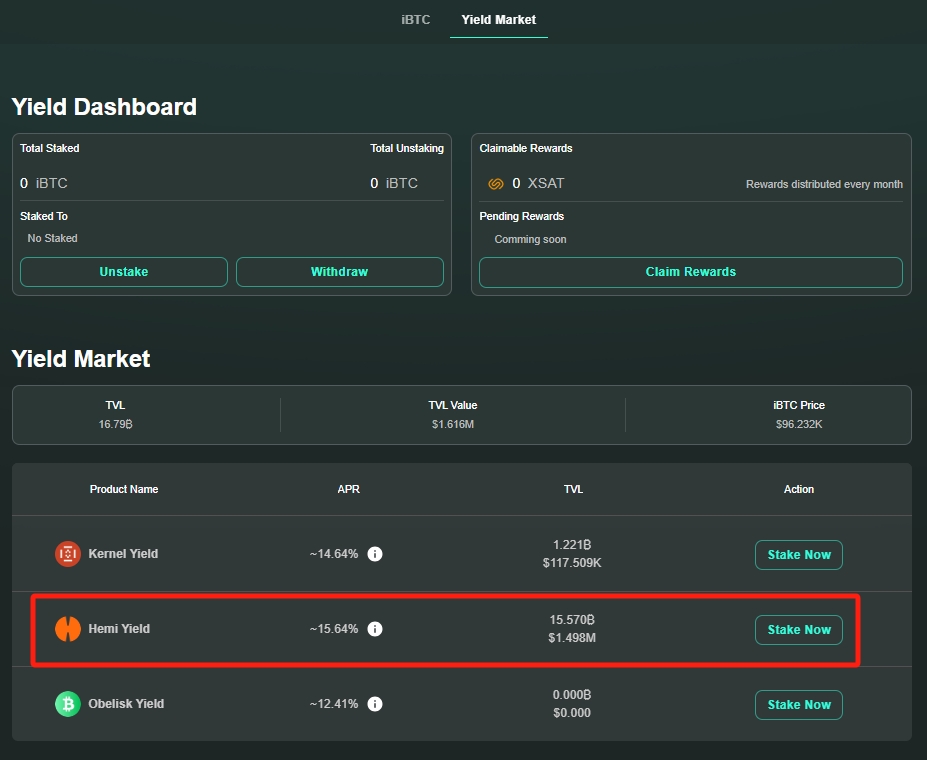
Task: Select the Yield Market tab
Action: point(499,20)
